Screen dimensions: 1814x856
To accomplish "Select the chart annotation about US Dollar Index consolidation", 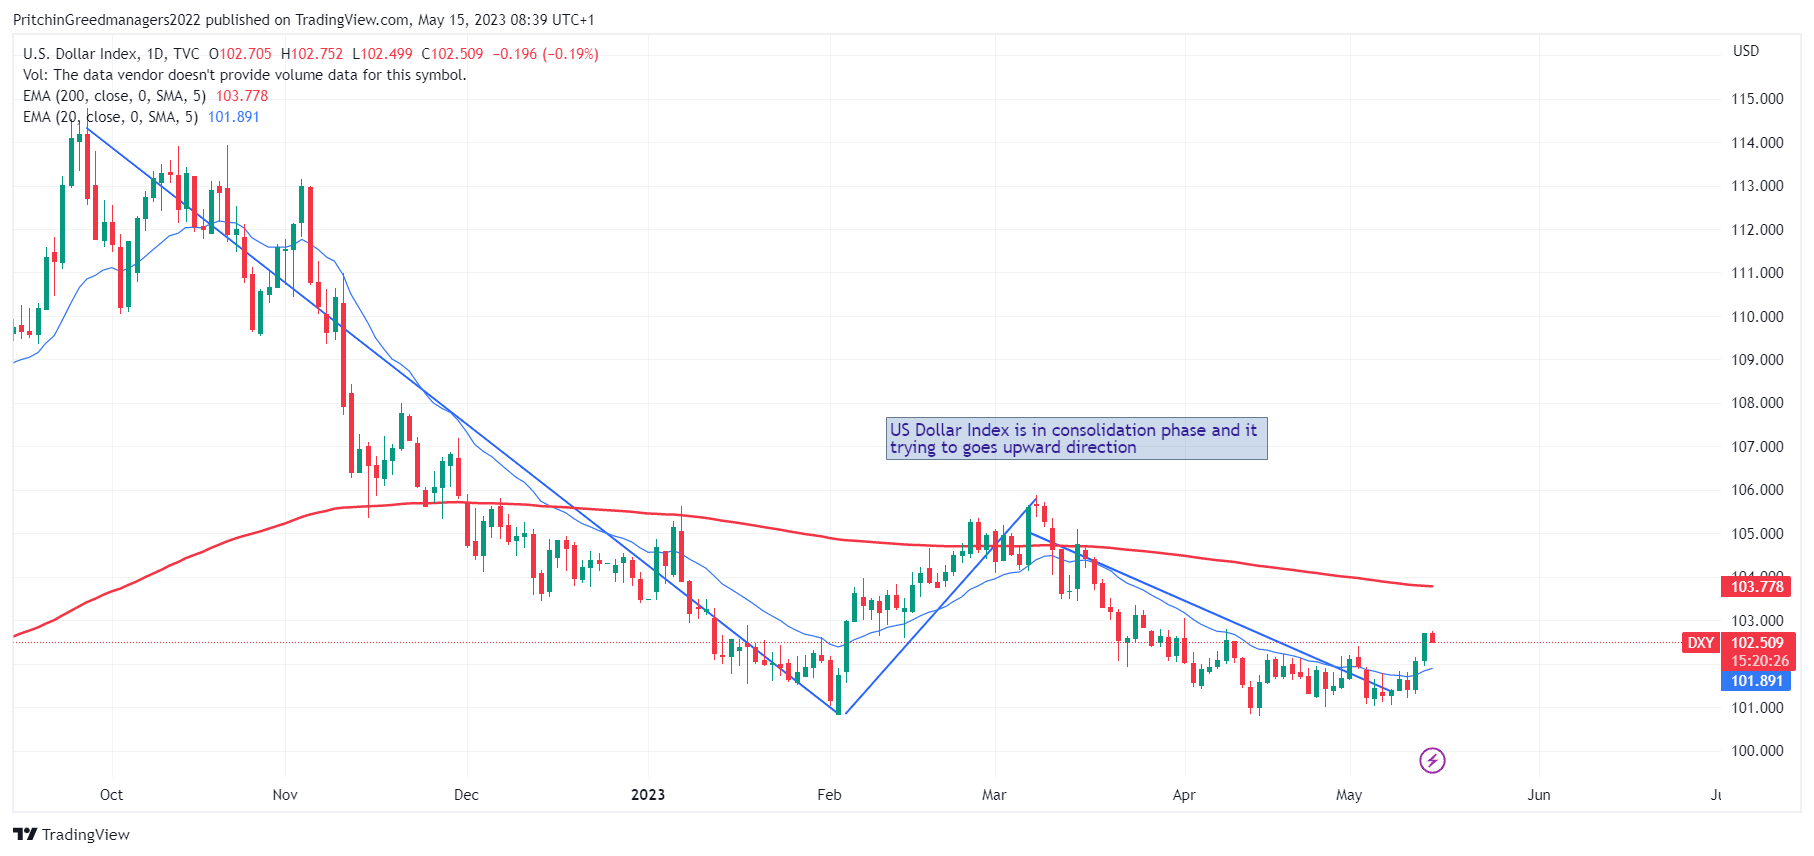I will [1077, 439].
